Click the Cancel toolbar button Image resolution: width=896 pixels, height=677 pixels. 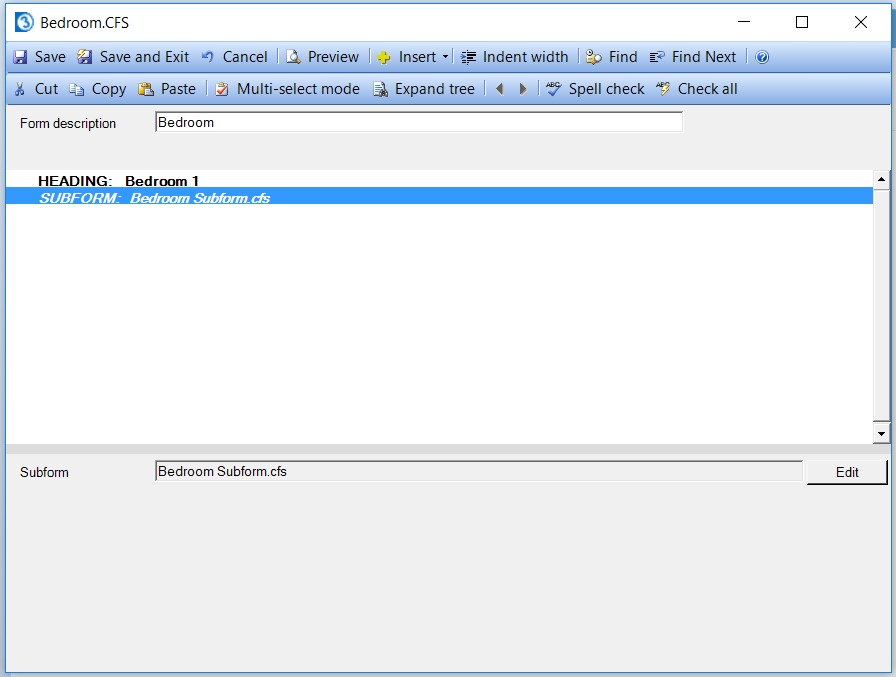pyautogui.click(x=234, y=57)
